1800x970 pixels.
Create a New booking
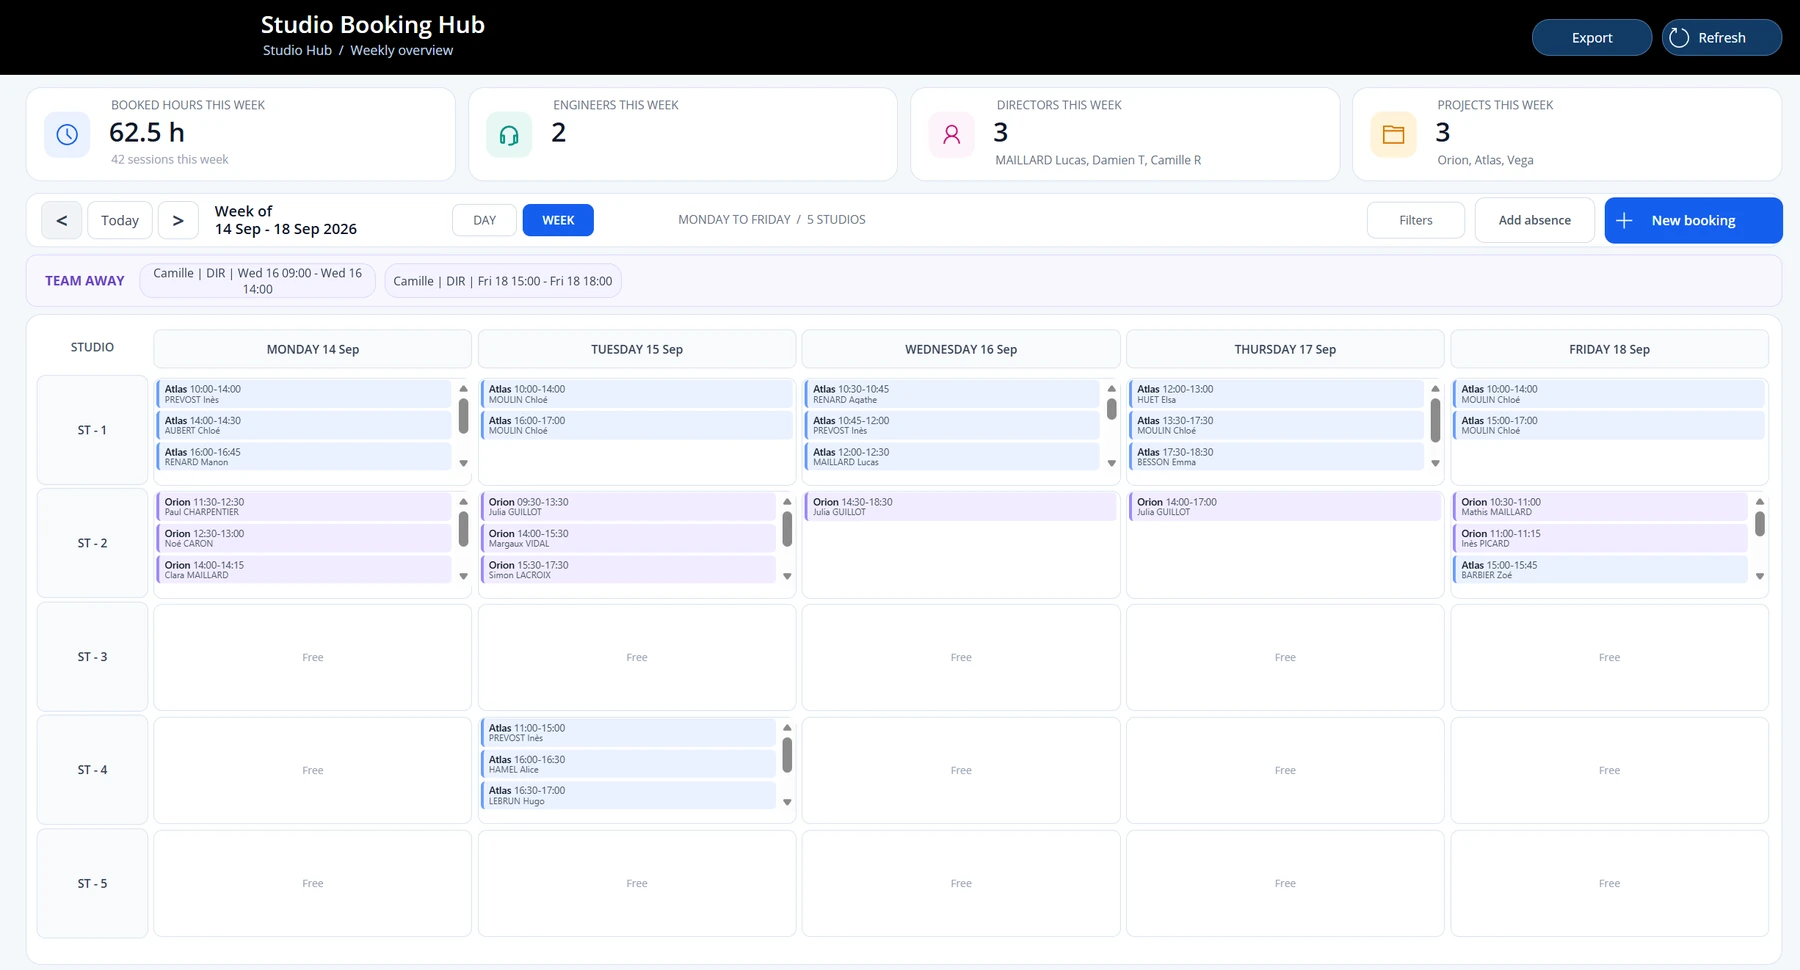pos(1693,220)
